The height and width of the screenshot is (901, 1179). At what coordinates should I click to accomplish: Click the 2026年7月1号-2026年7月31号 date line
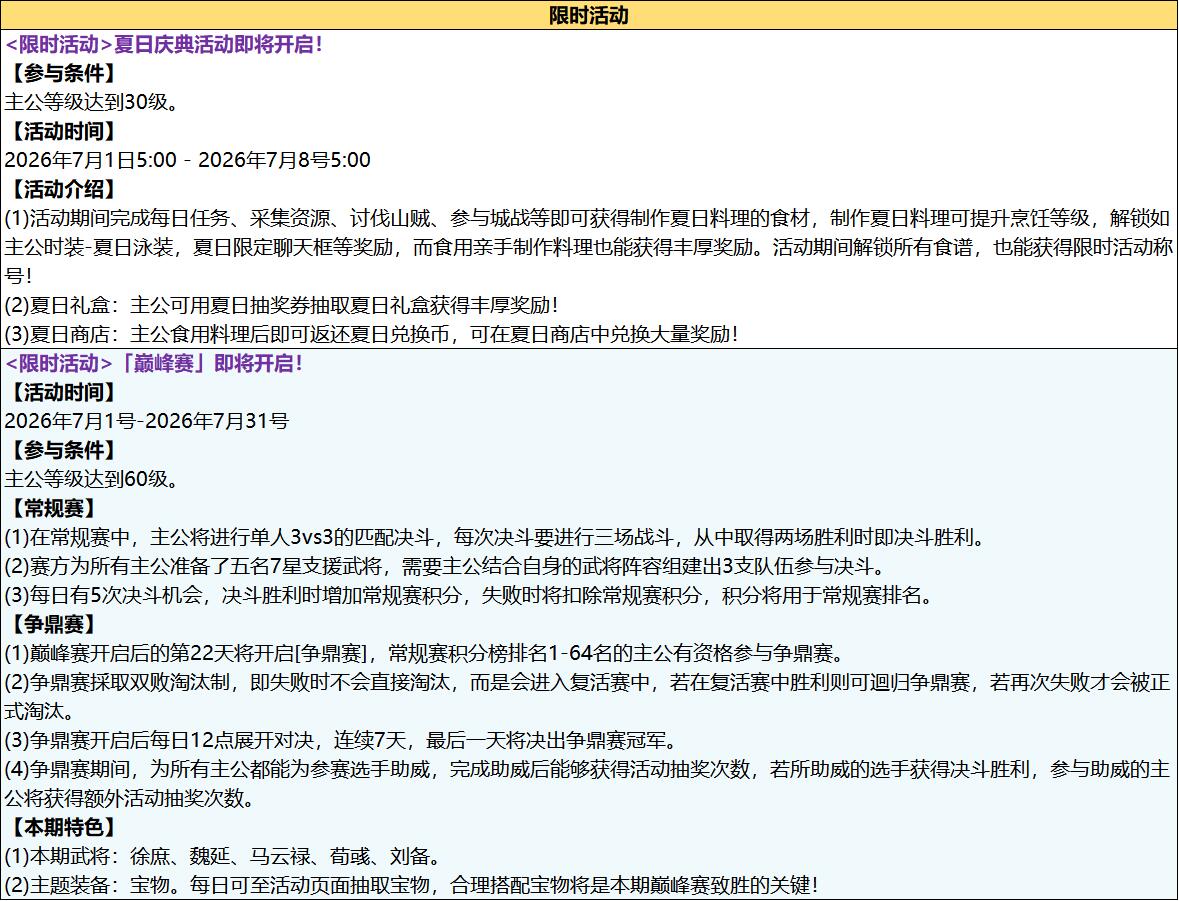(147, 421)
